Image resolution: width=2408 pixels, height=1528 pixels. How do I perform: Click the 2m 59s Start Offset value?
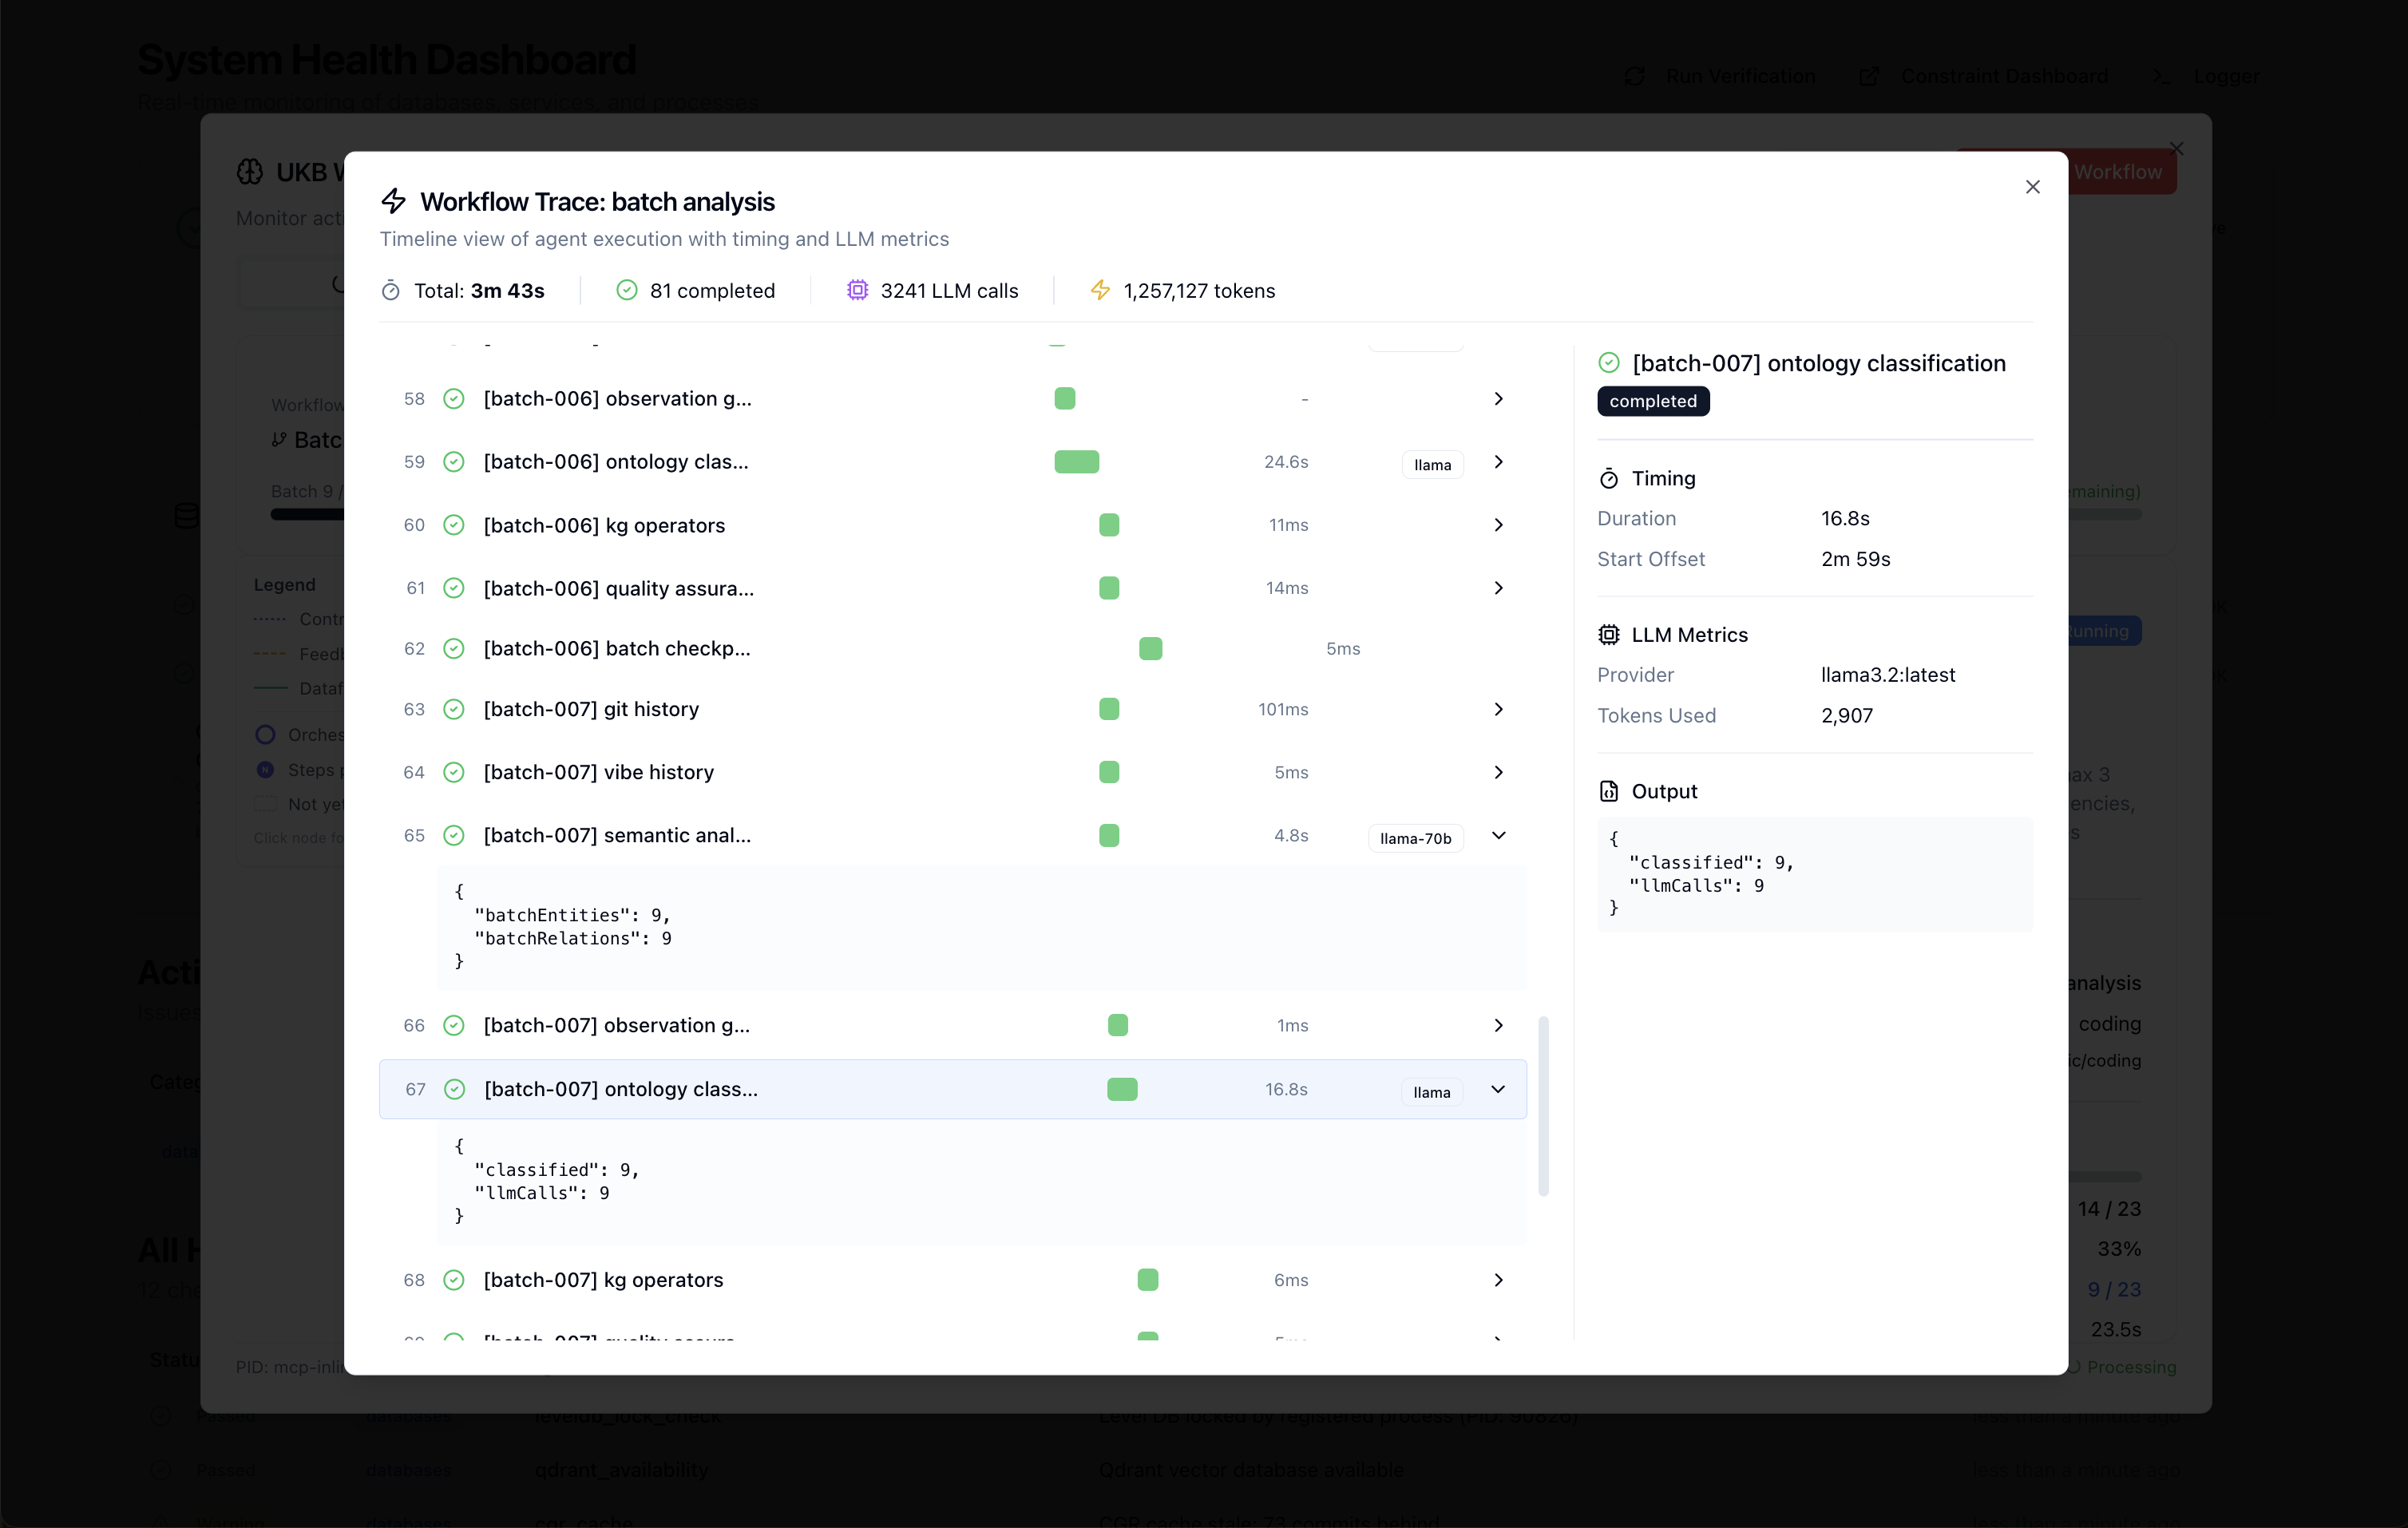coord(1855,559)
